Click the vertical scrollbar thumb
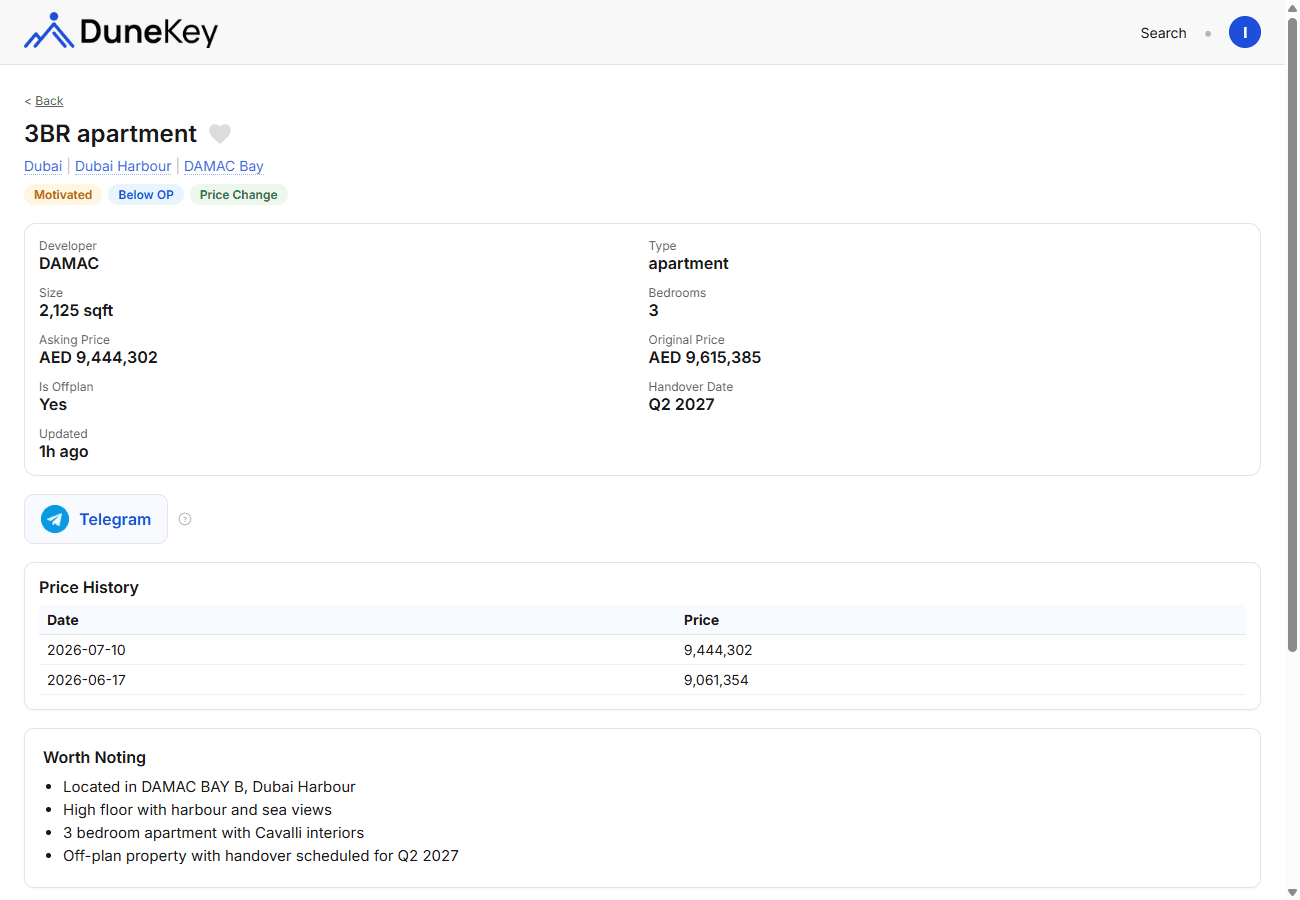This screenshot has width=1300, height=900. pos(1292,335)
